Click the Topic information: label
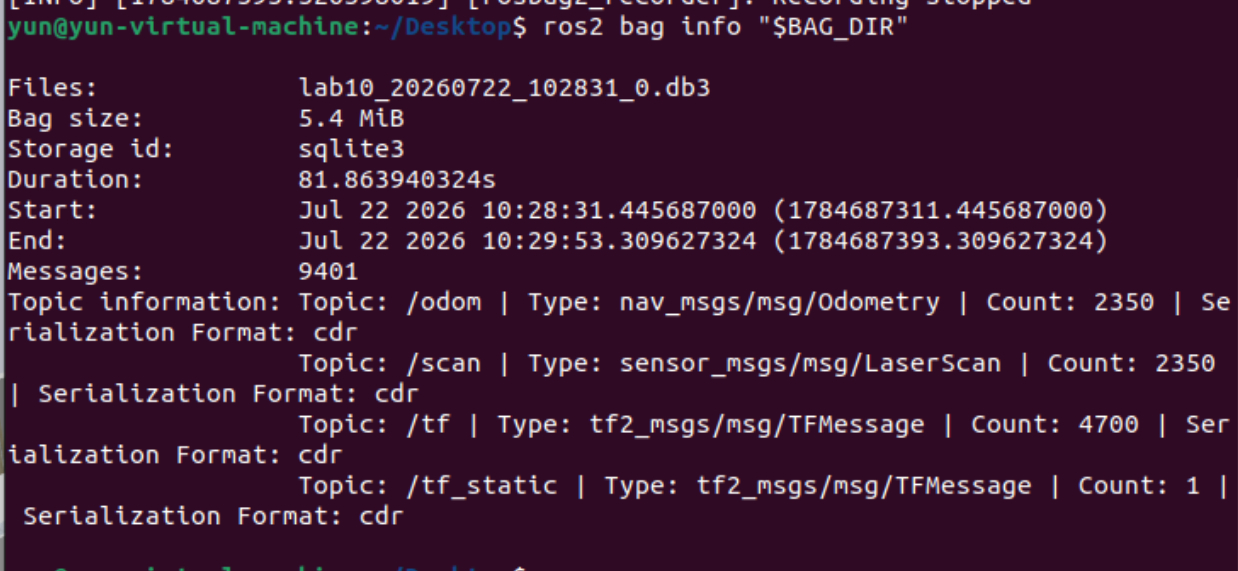Viewport: 1238px width, 571px height. (146, 303)
